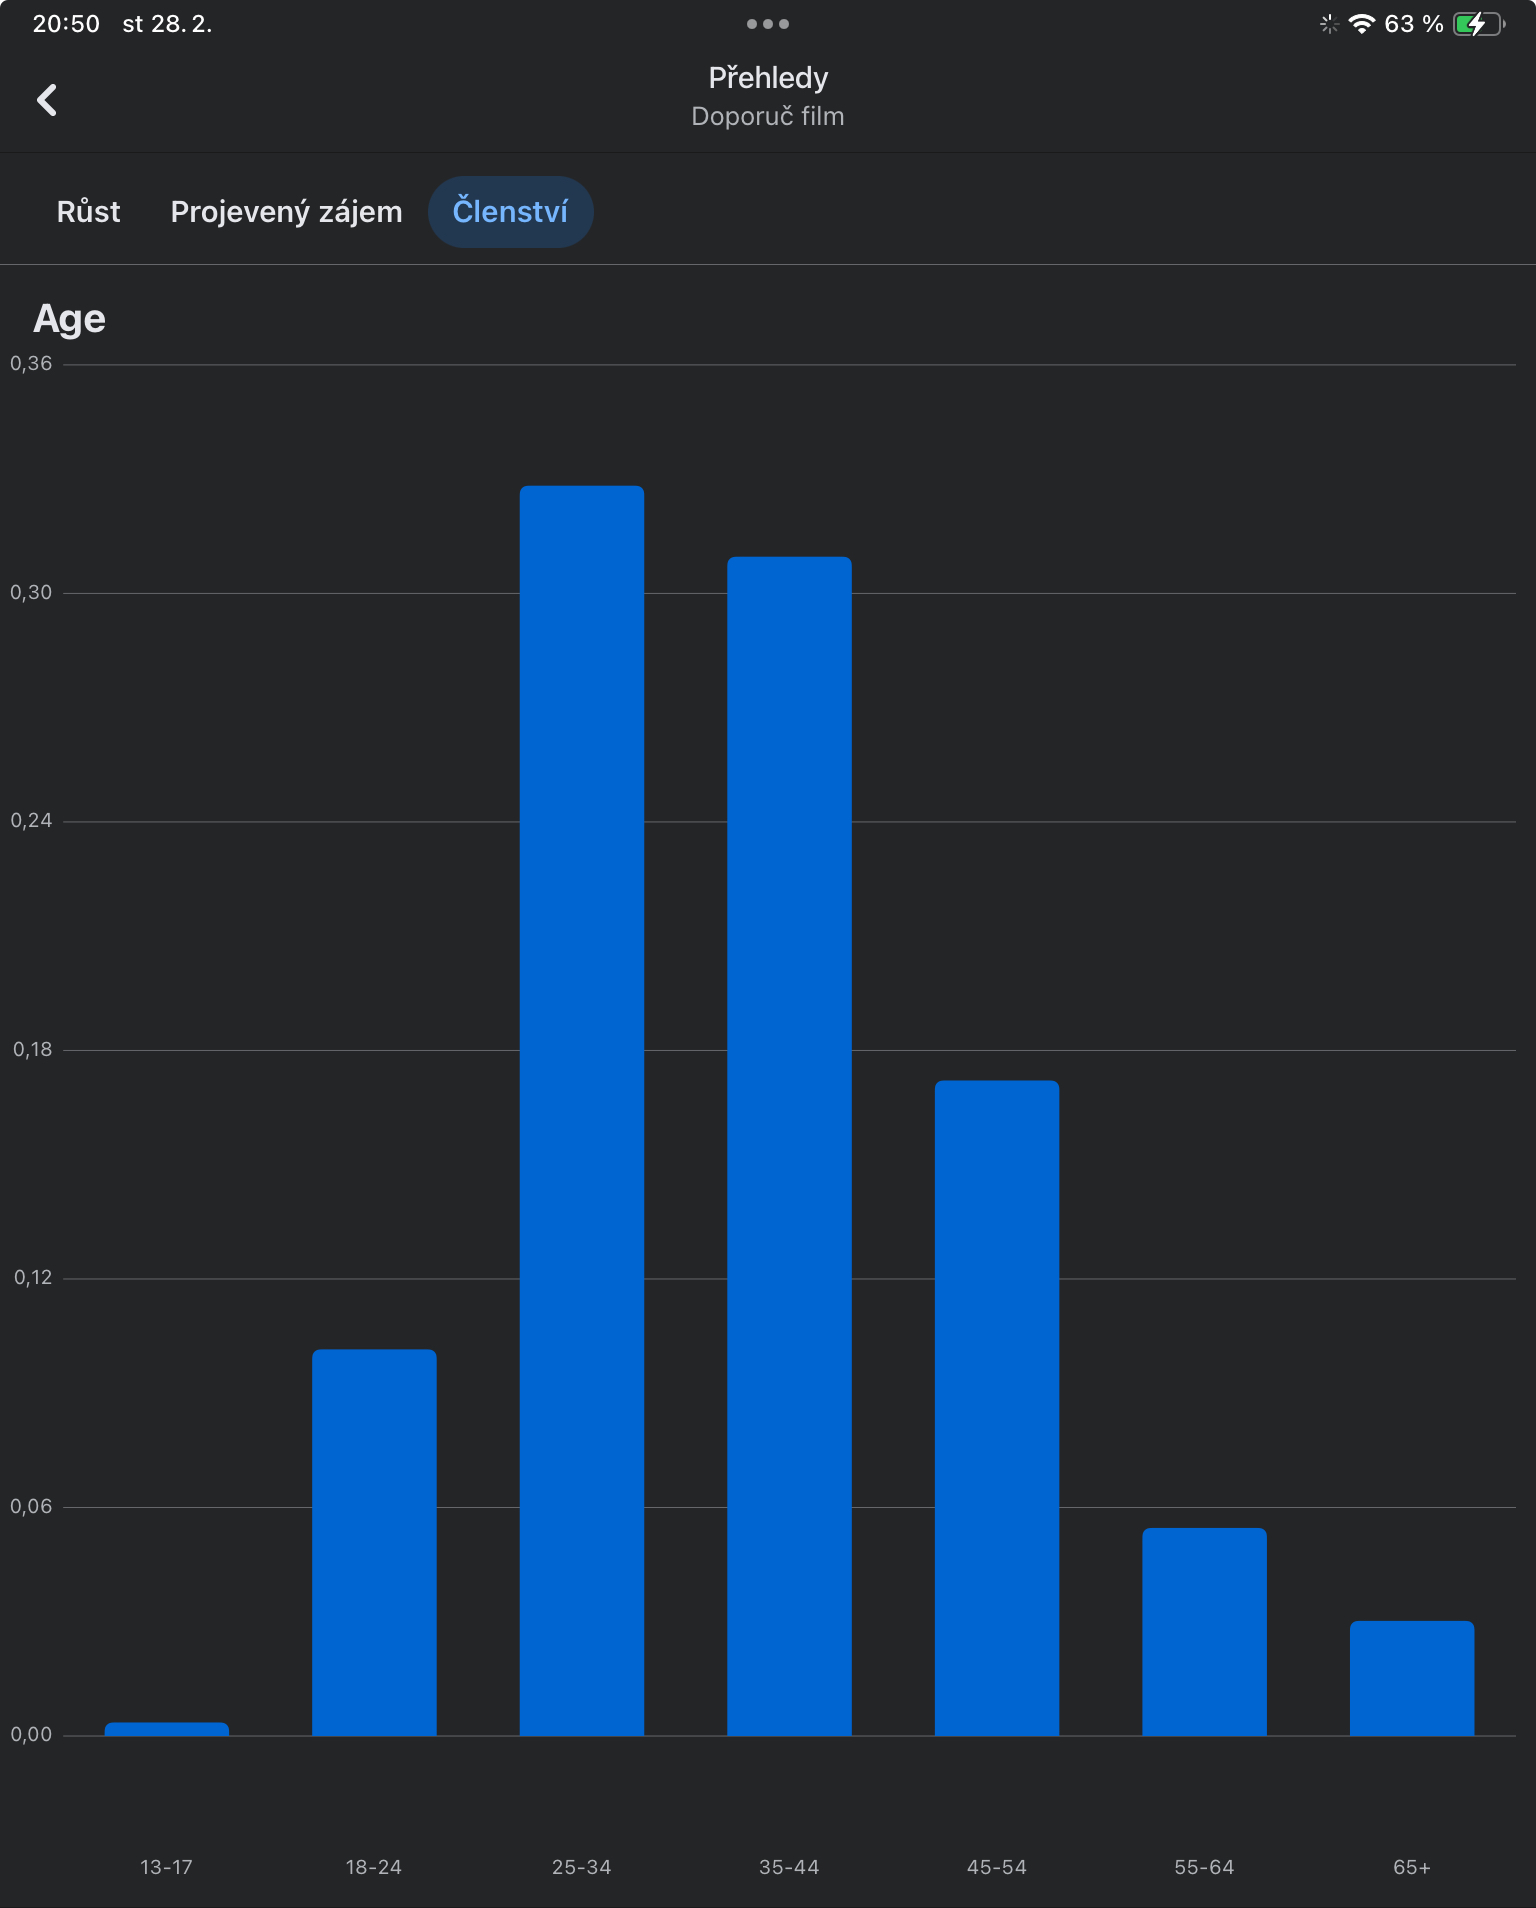This screenshot has height=1908, width=1536.
Task: Tap the 25-34 age bar
Action: pos(582,1110)
